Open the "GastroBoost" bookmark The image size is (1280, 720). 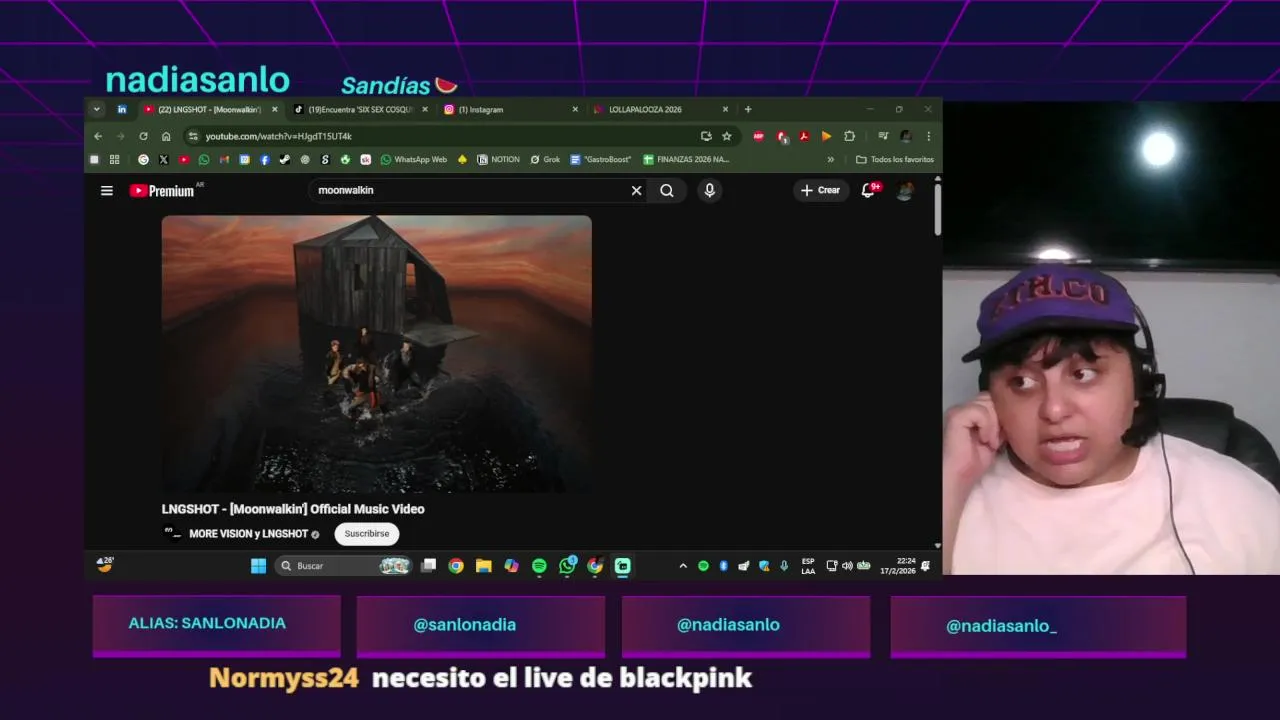tap(601, 159)
